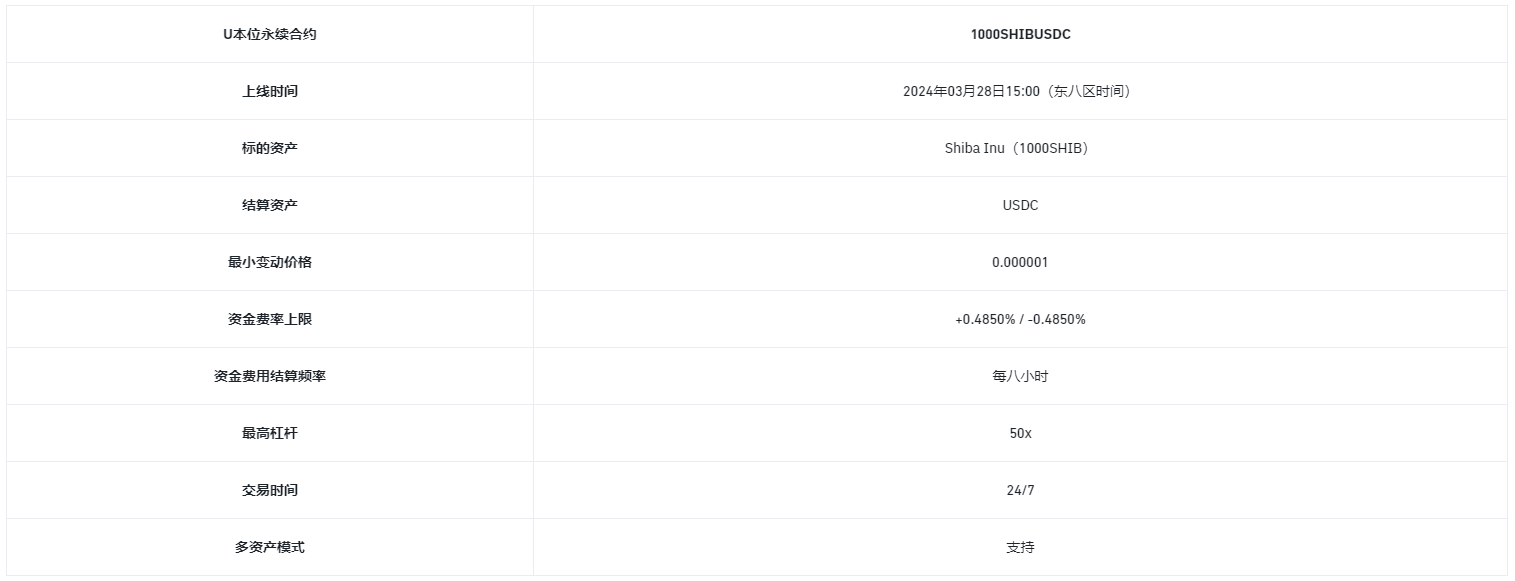This screenshot has height=581, width=1515.
Task: Click the 支持 value in last row
Action: 1020,547
